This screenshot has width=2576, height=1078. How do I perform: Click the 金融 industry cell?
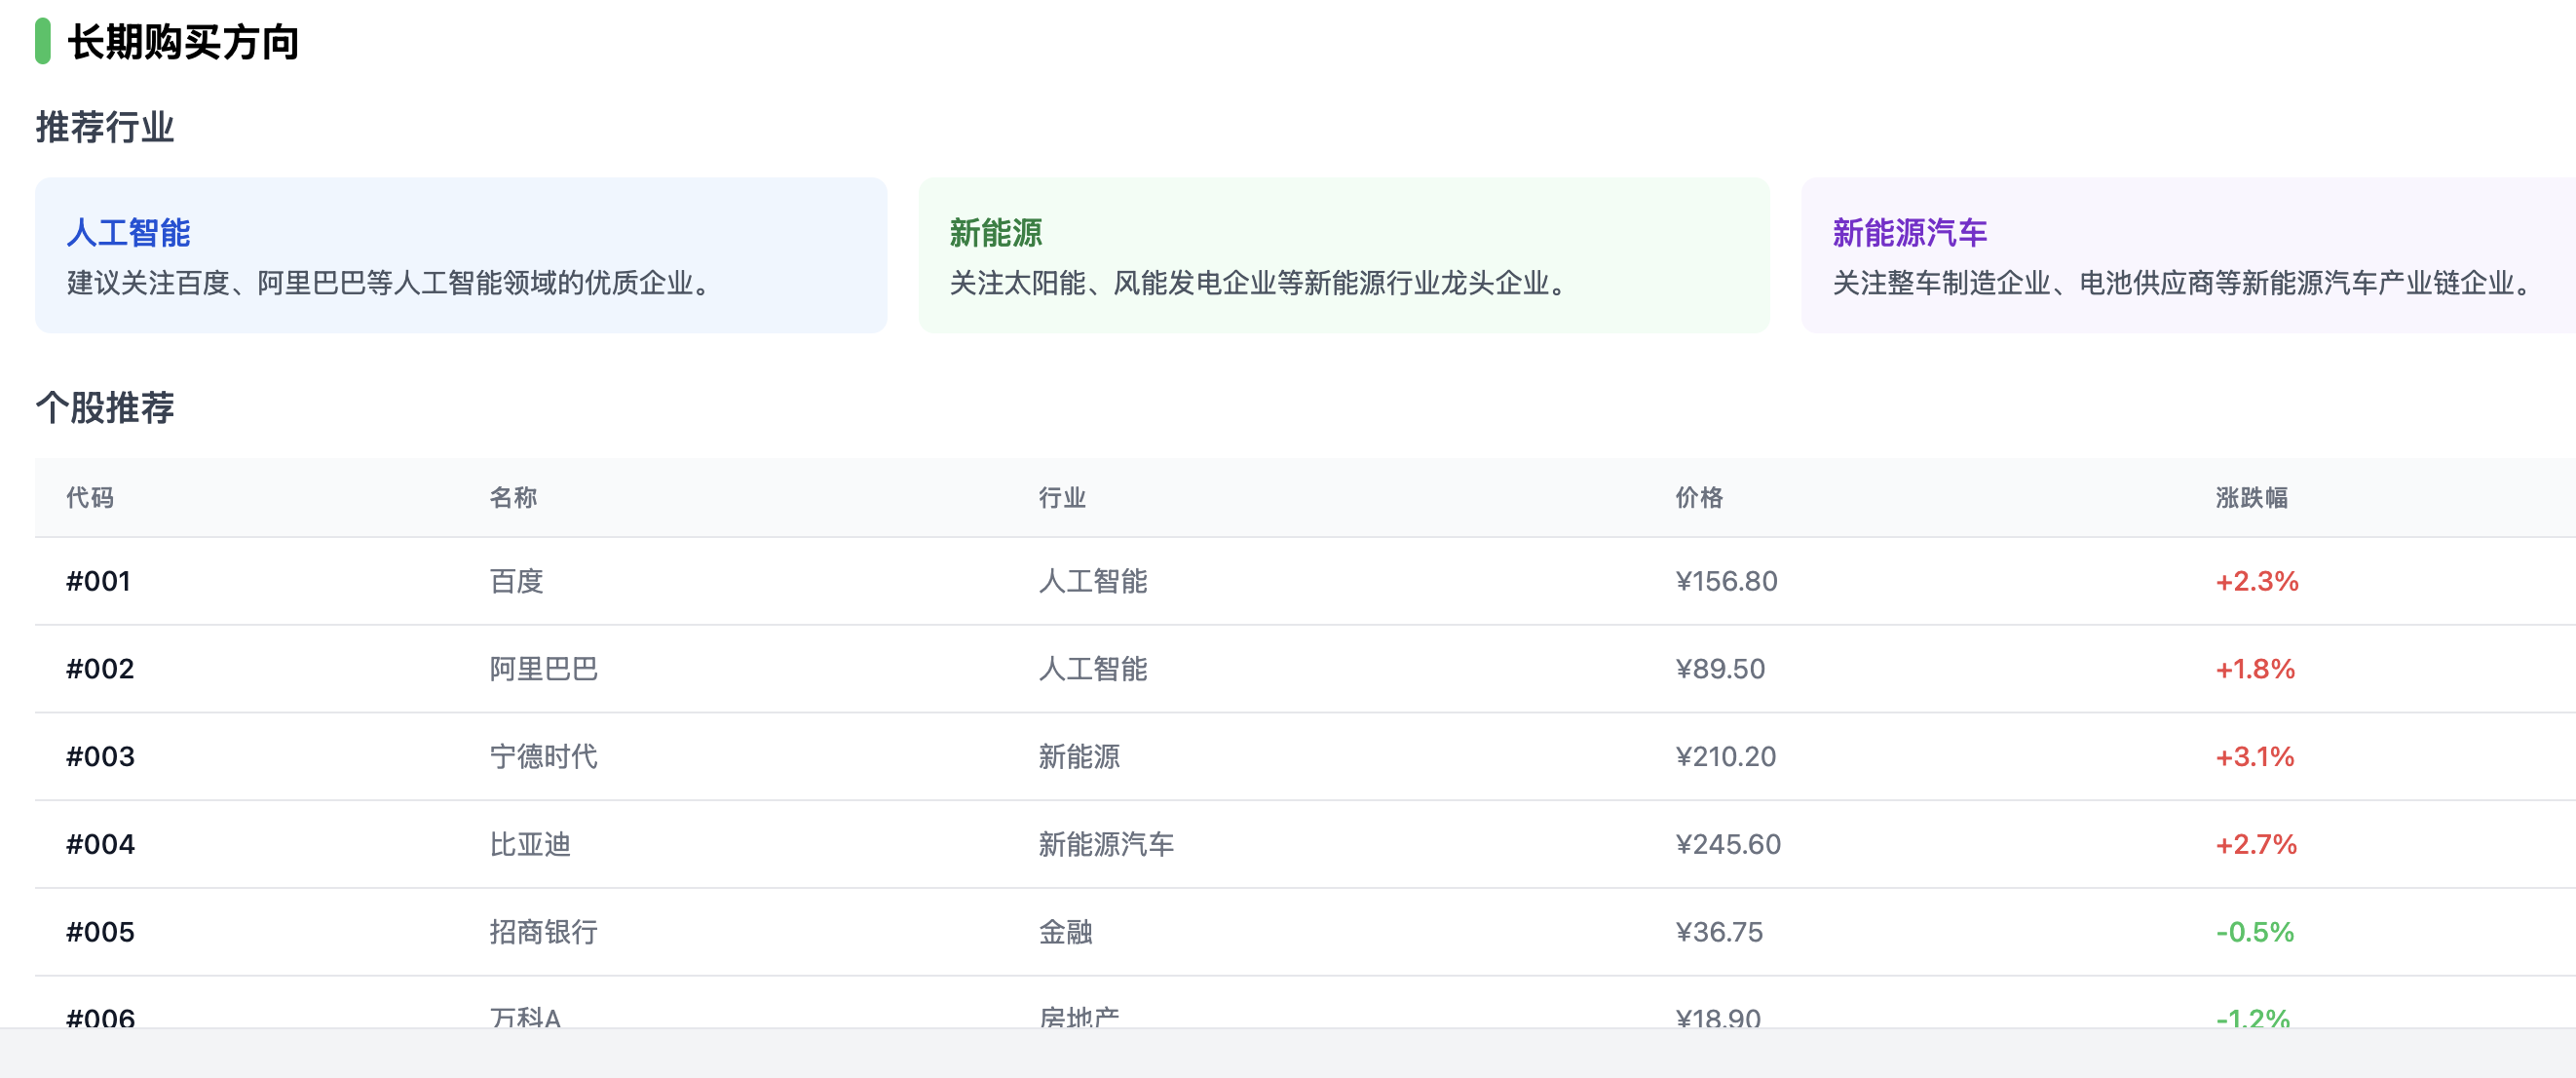tap(1065, 932)
